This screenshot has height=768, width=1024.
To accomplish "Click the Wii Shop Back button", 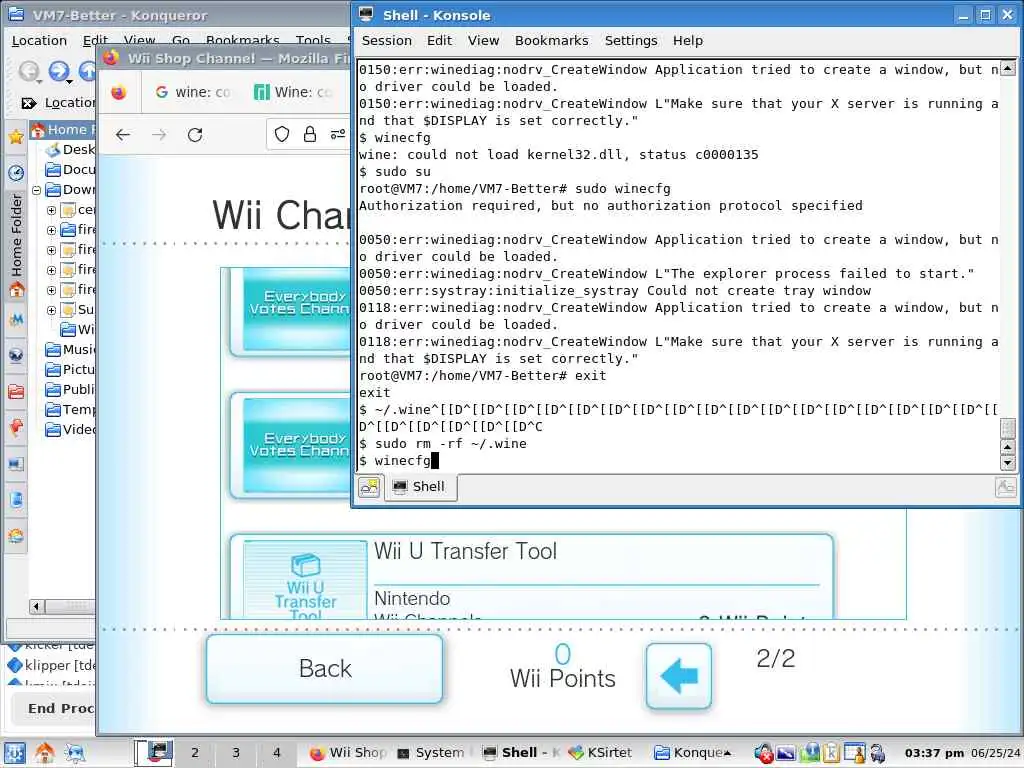I will click(325, 669).
